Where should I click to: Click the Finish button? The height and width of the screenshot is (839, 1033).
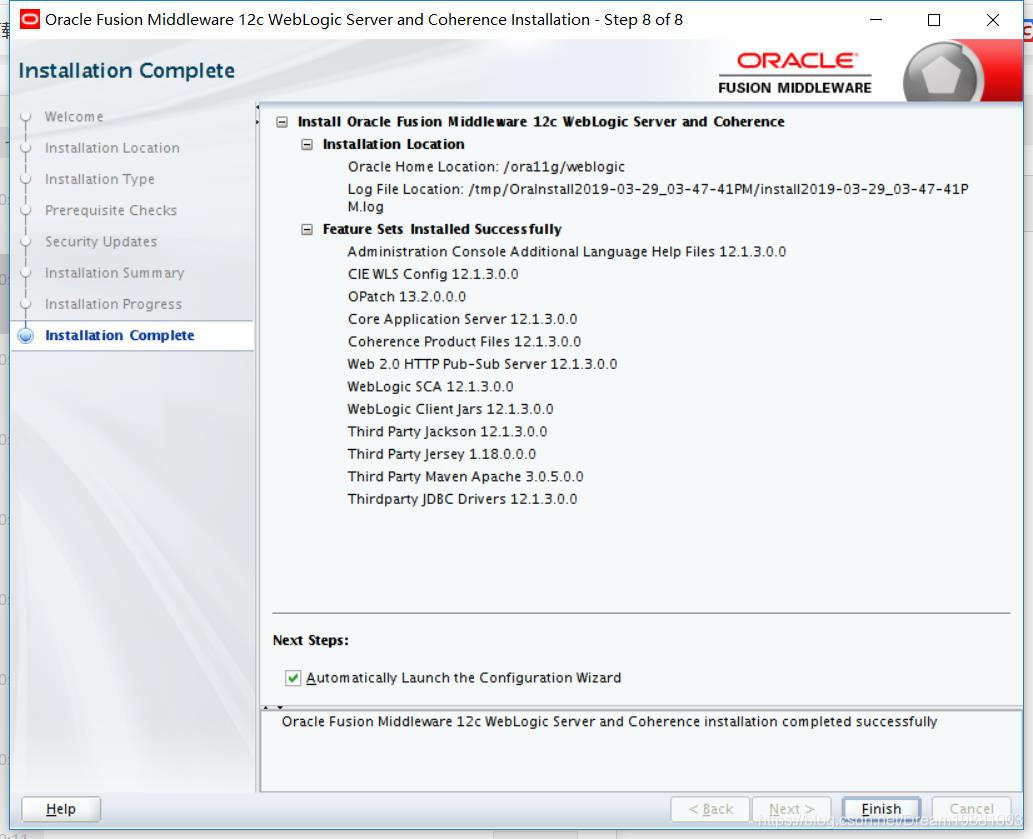coord(881,809)
